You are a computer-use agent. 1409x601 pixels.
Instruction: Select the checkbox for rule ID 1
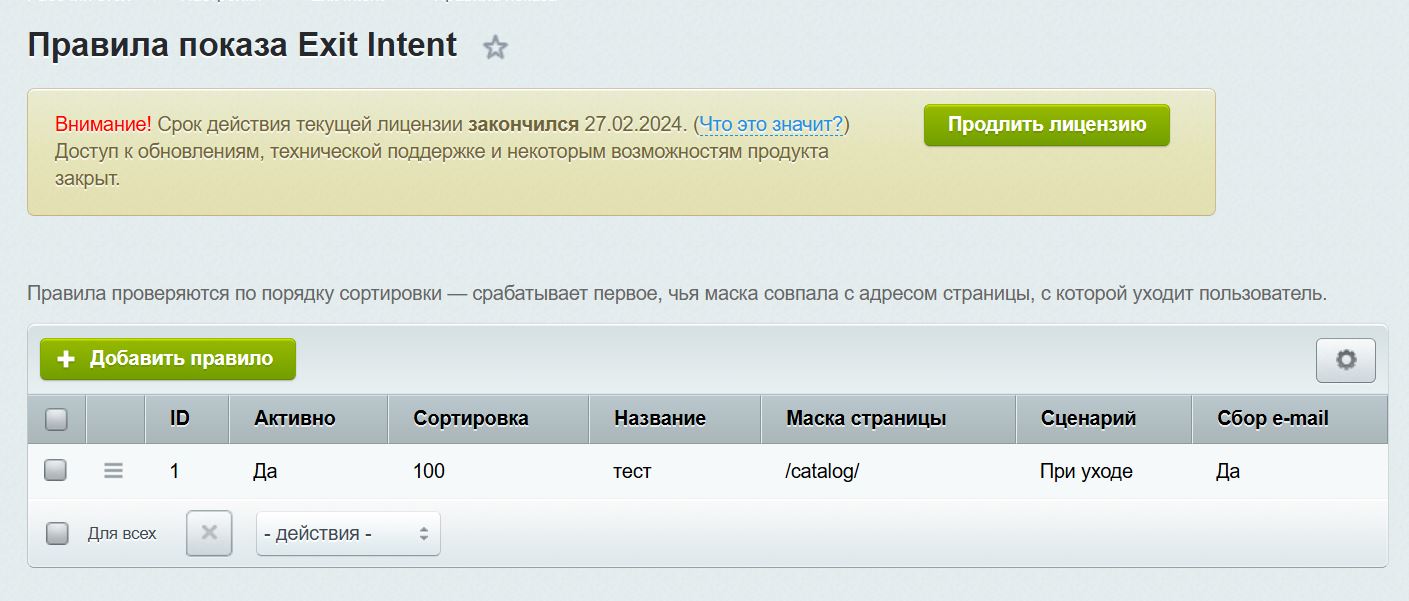(x=55, y=470)
